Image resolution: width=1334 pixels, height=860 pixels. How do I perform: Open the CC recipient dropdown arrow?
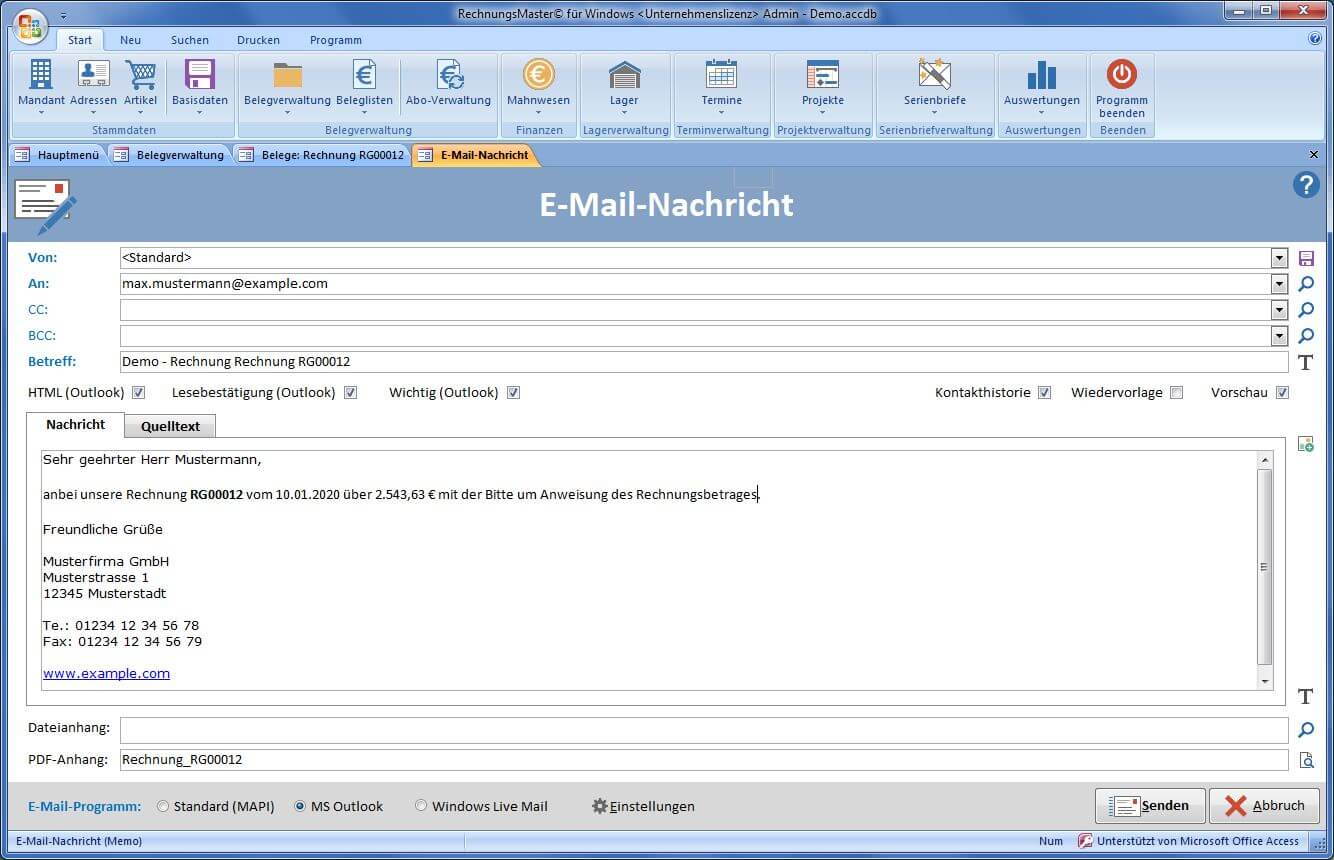1279,310
